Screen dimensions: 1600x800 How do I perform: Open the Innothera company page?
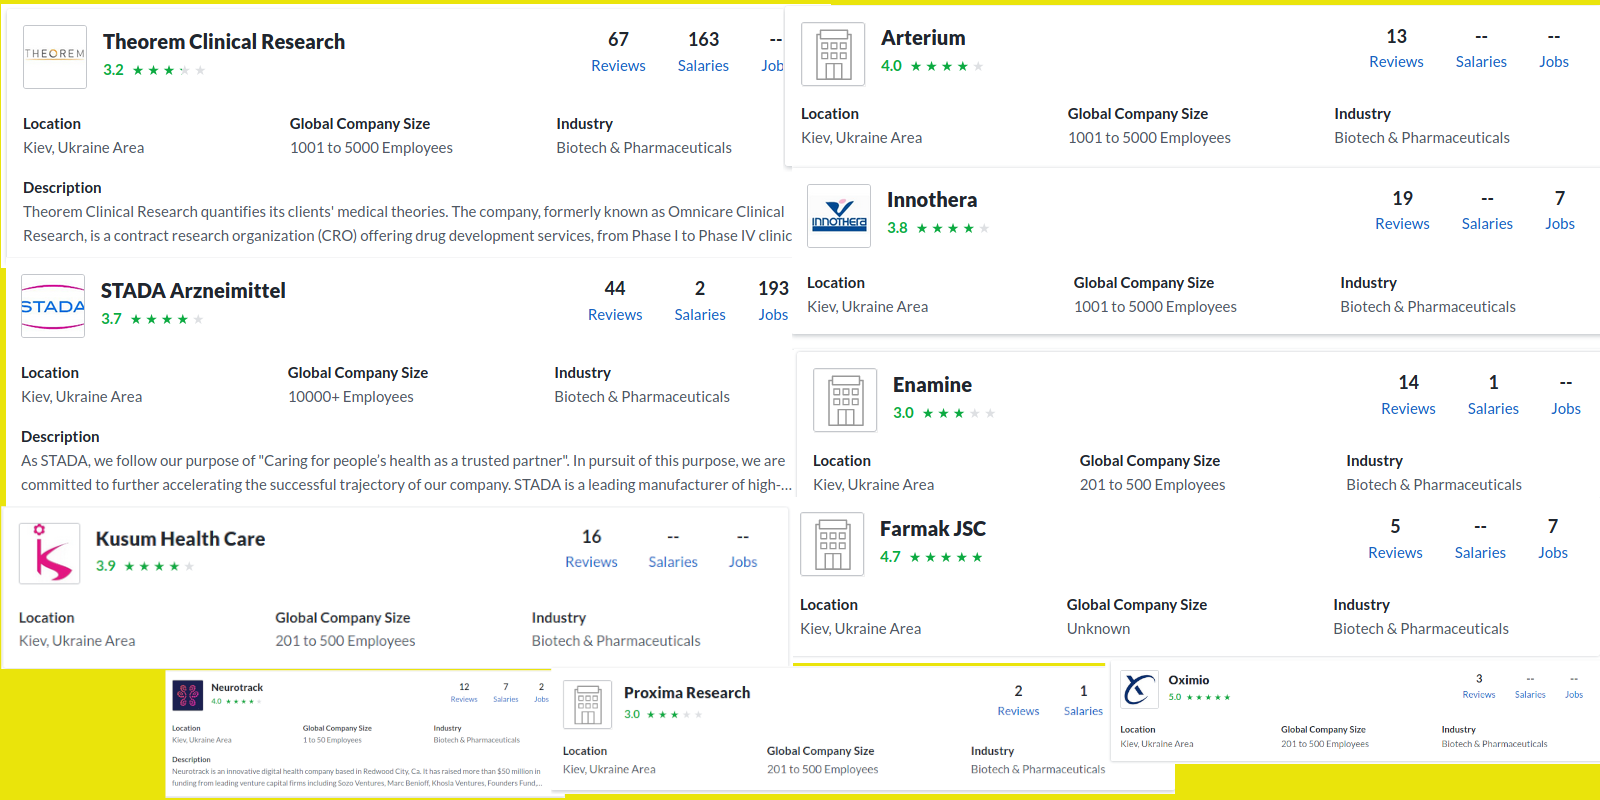coord(932,200)
